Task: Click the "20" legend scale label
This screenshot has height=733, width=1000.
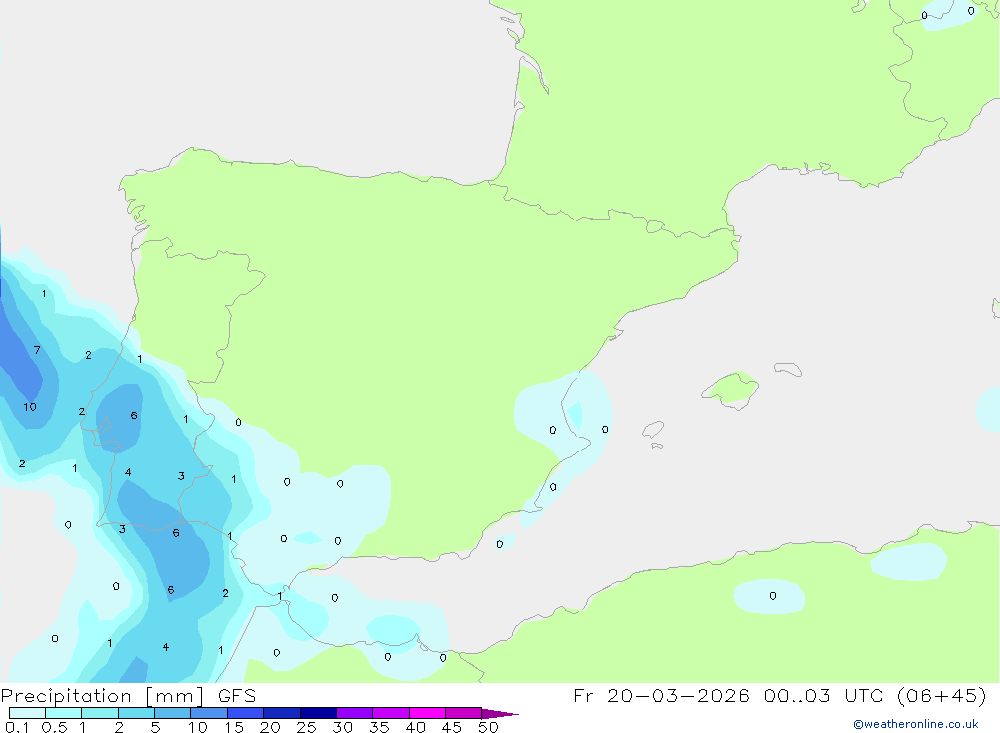Action: click(270, 727)
